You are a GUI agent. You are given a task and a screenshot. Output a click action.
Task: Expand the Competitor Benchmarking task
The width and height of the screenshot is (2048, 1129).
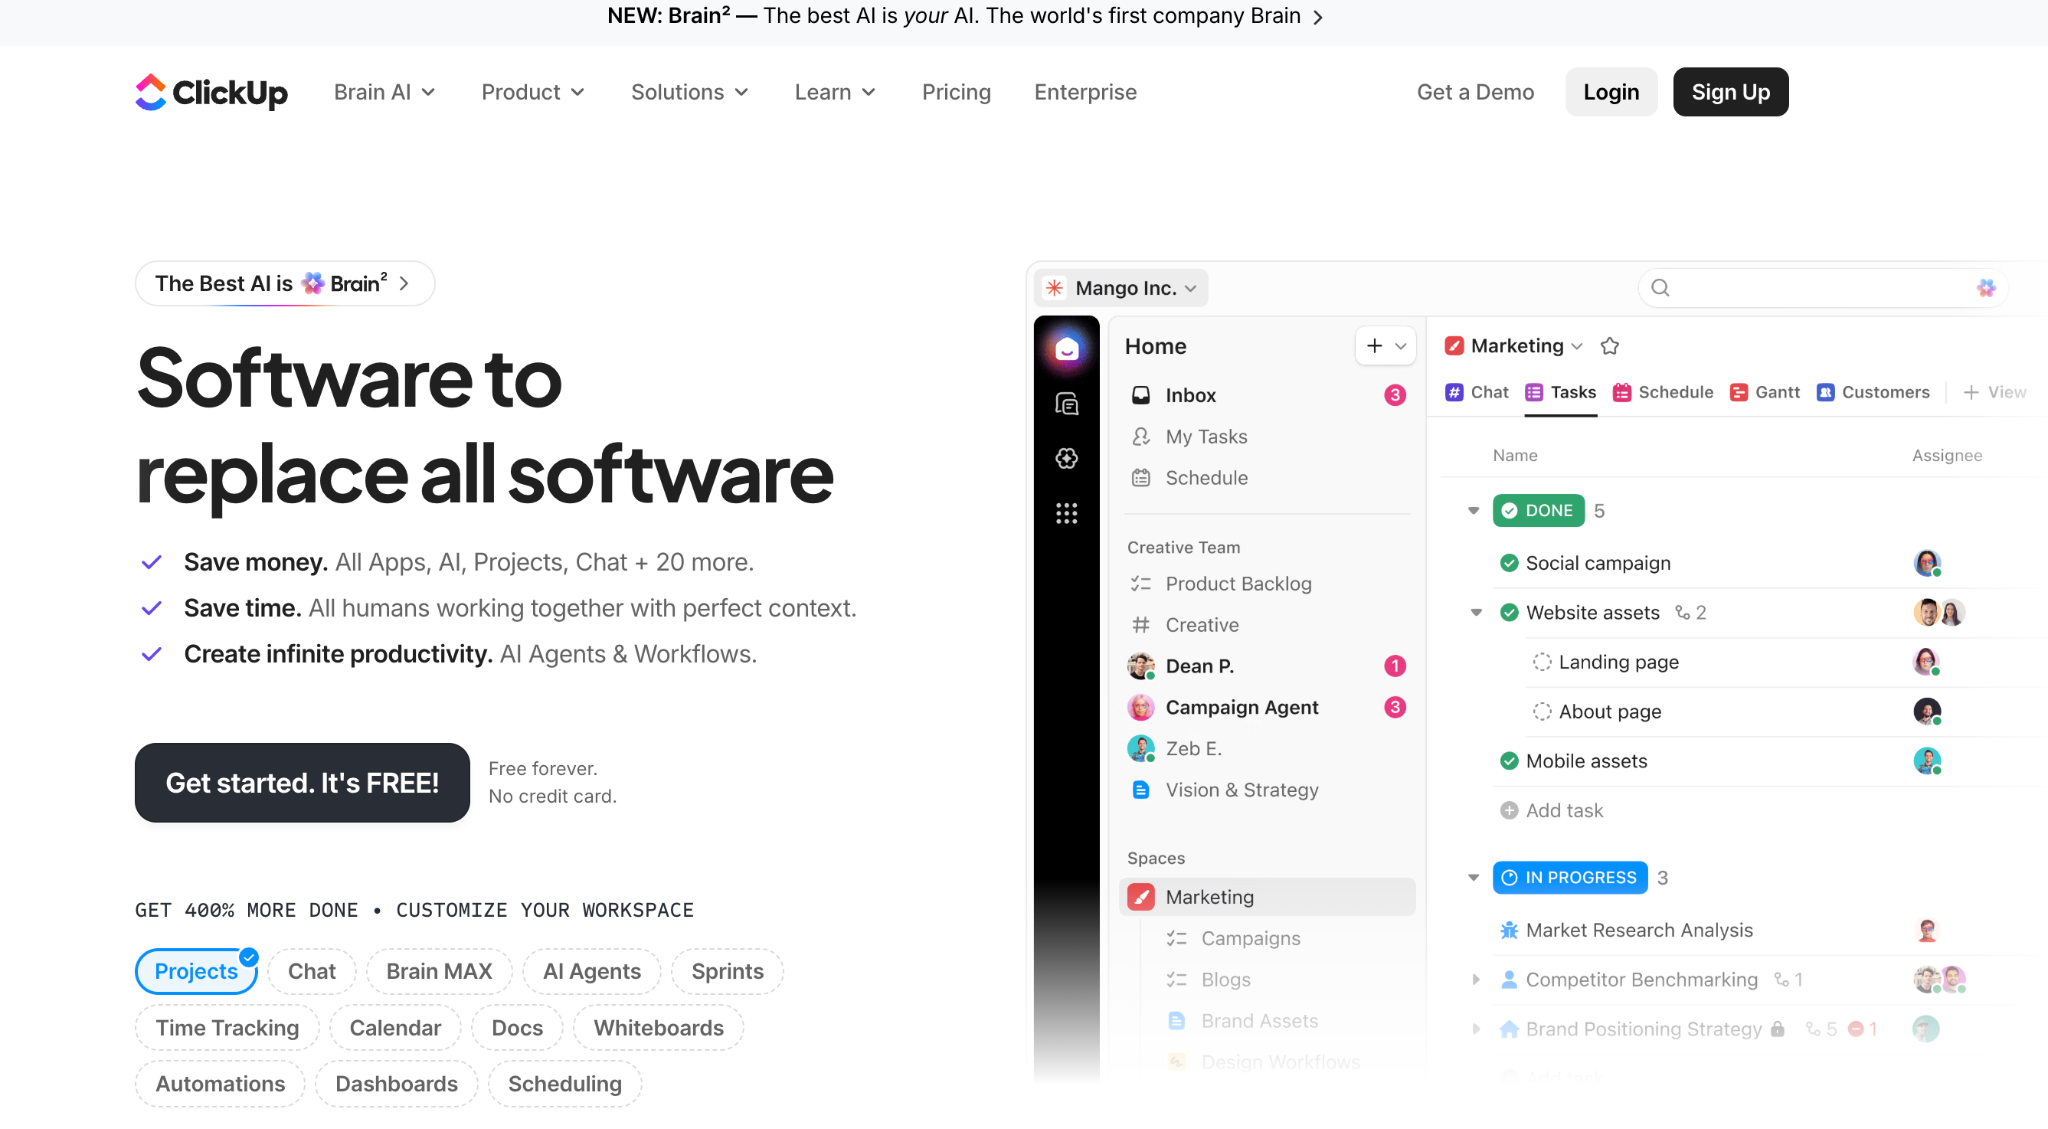(1476, 980)
